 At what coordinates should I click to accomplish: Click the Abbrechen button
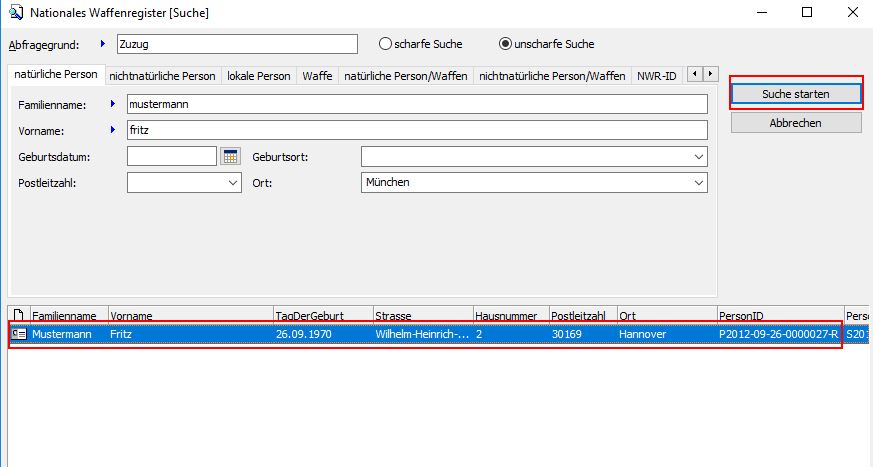click(796, 122)
